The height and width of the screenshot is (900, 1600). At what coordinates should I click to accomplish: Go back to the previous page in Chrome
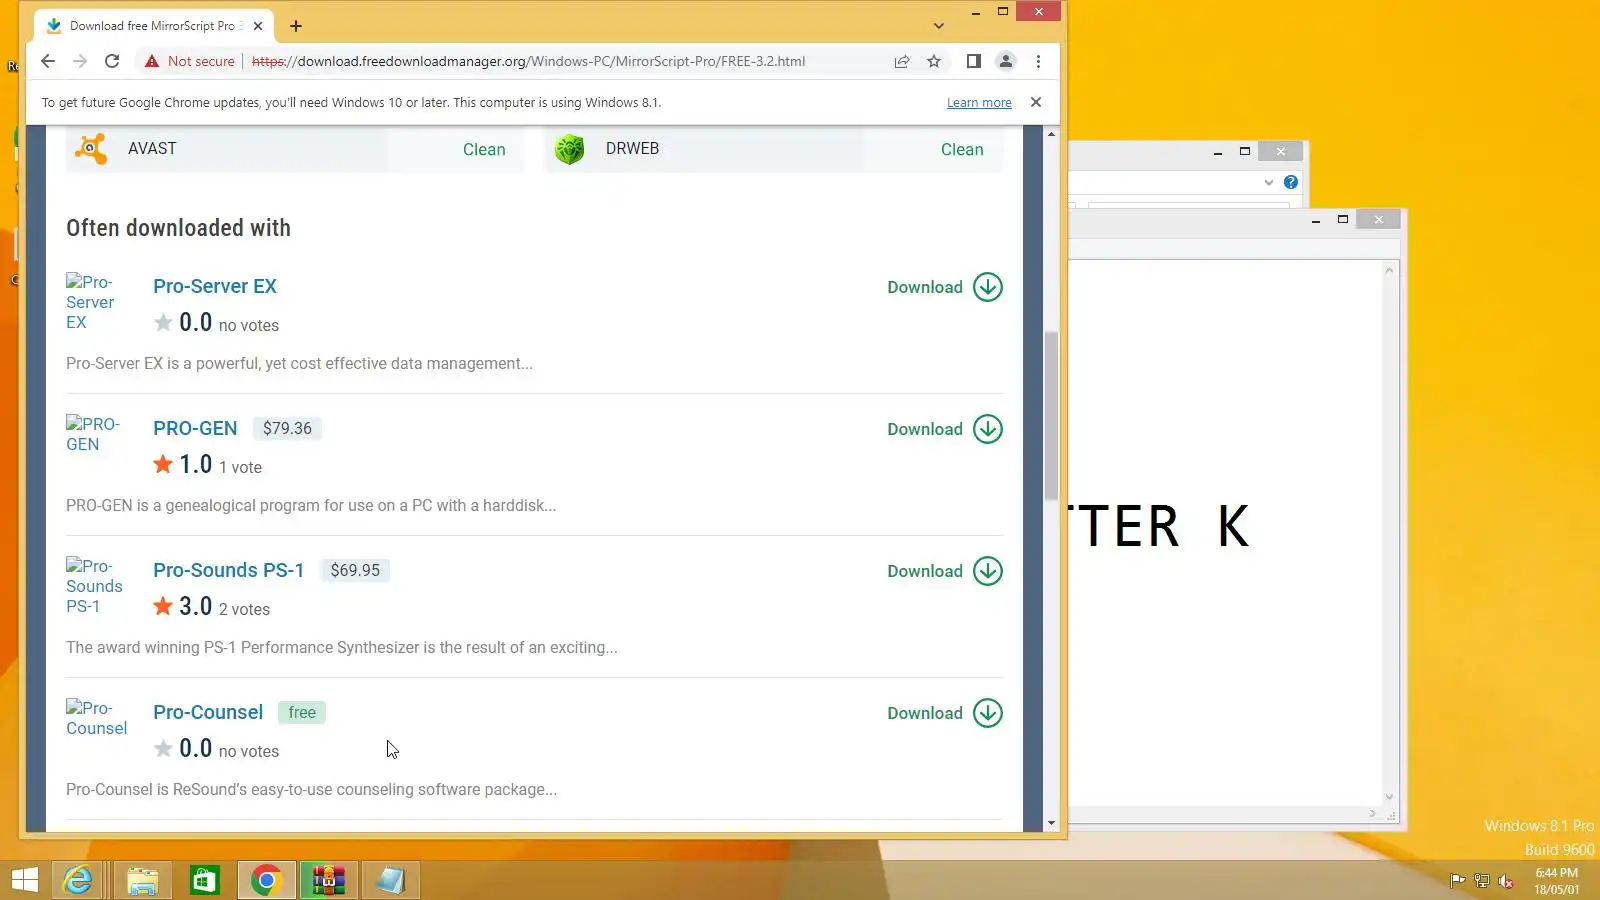(48, 61)
